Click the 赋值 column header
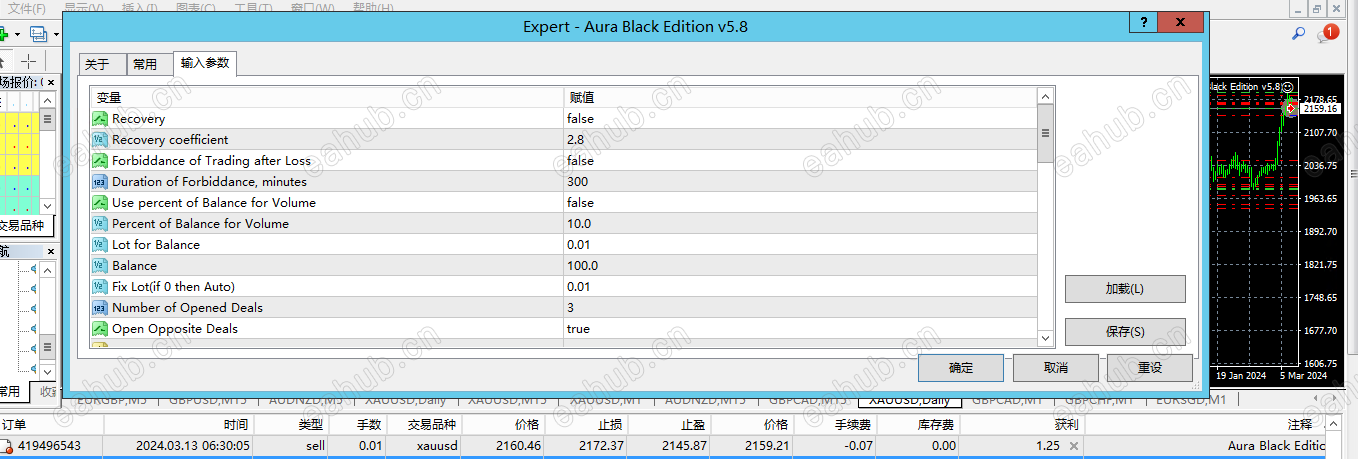1358x459 pixels. (x=800, y=98)
